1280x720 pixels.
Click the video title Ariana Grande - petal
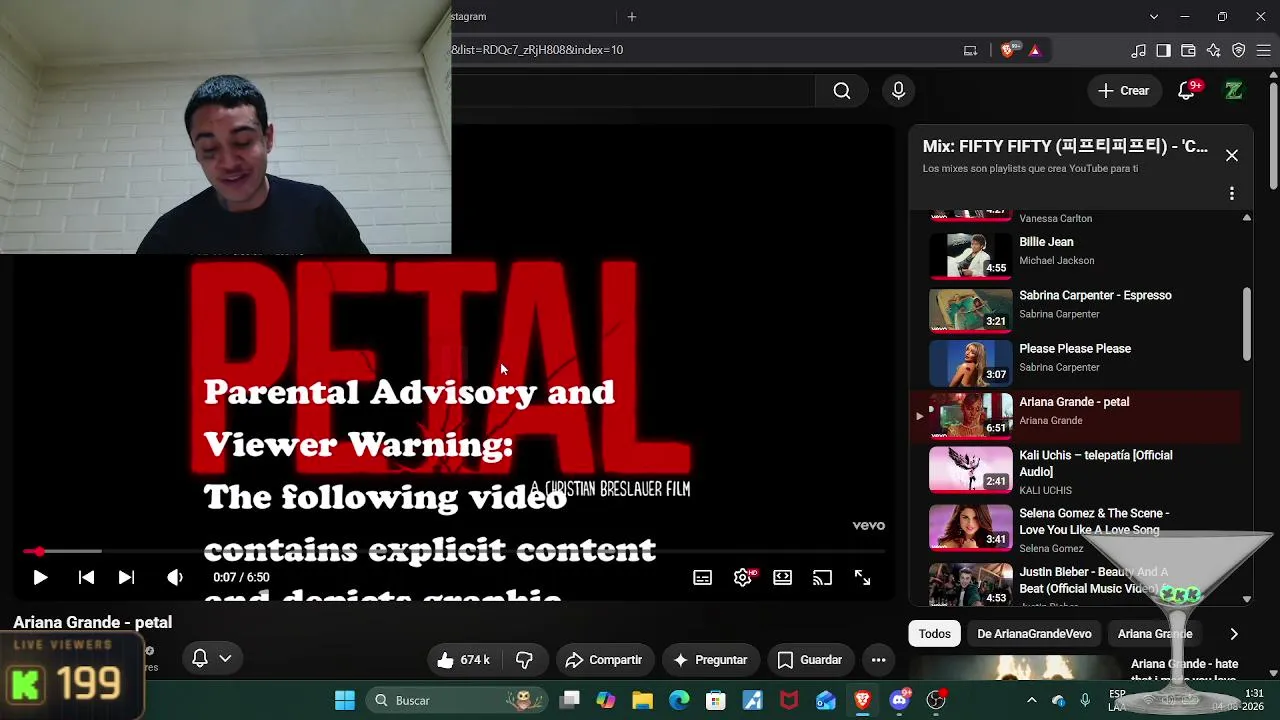93,622
